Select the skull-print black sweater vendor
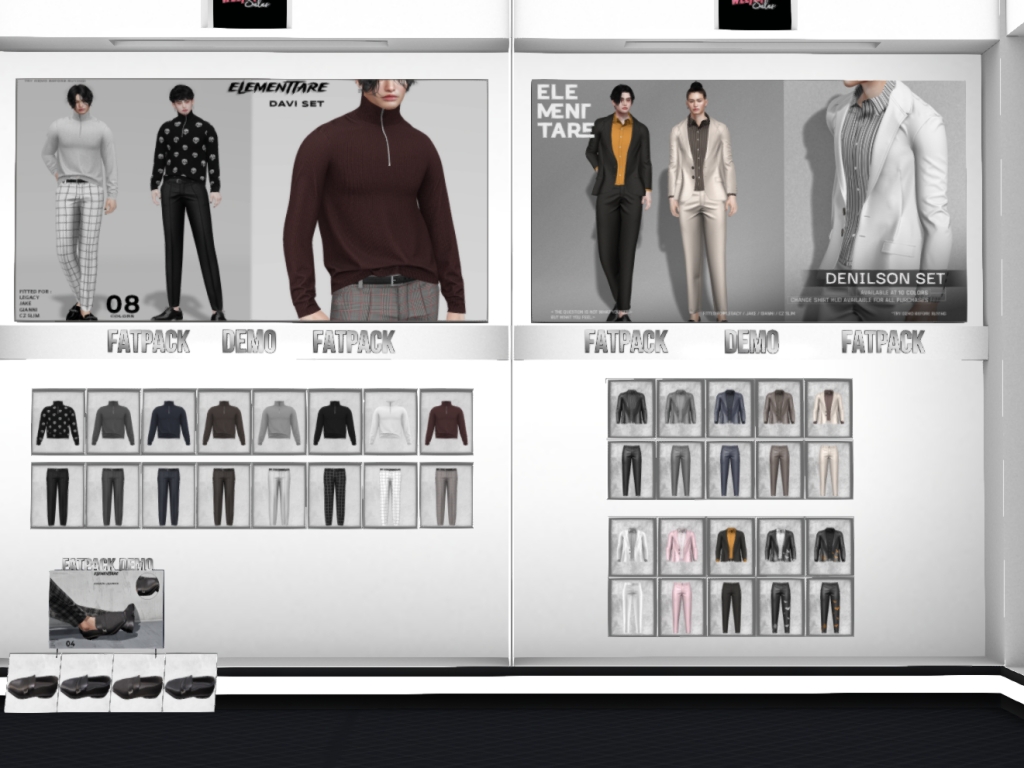This screenshot has width=1024, height=768. pyautogui.click(x=58, y=422)
